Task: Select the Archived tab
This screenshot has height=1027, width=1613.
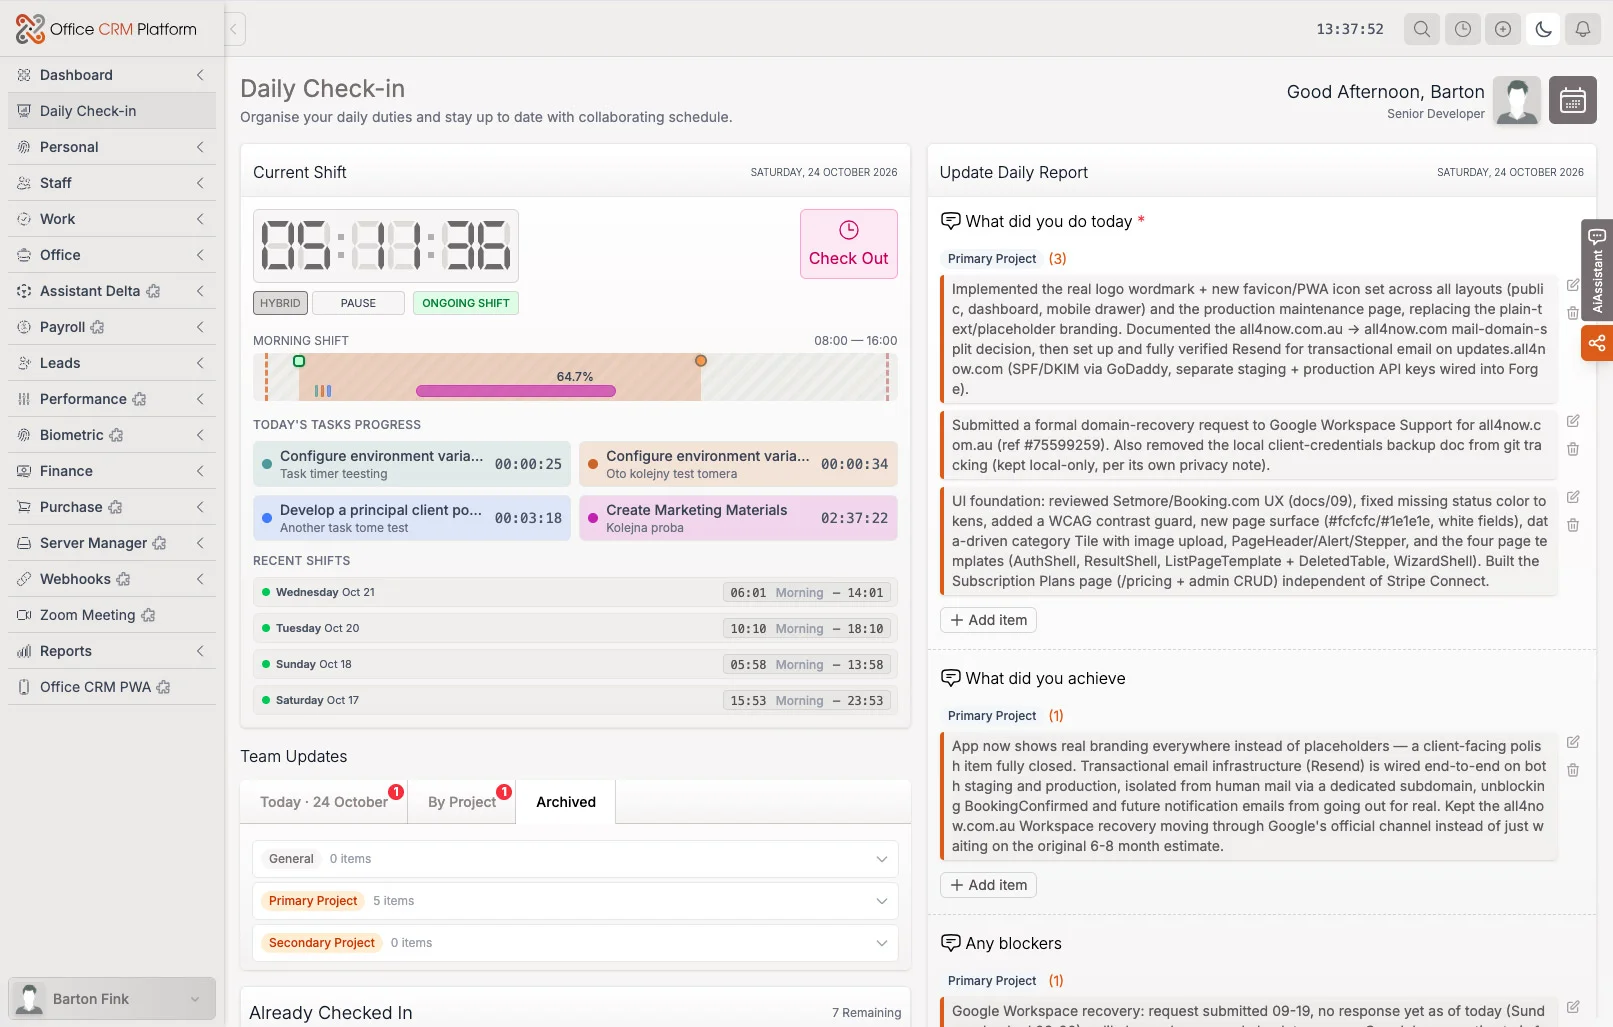Action: (566, 802)
